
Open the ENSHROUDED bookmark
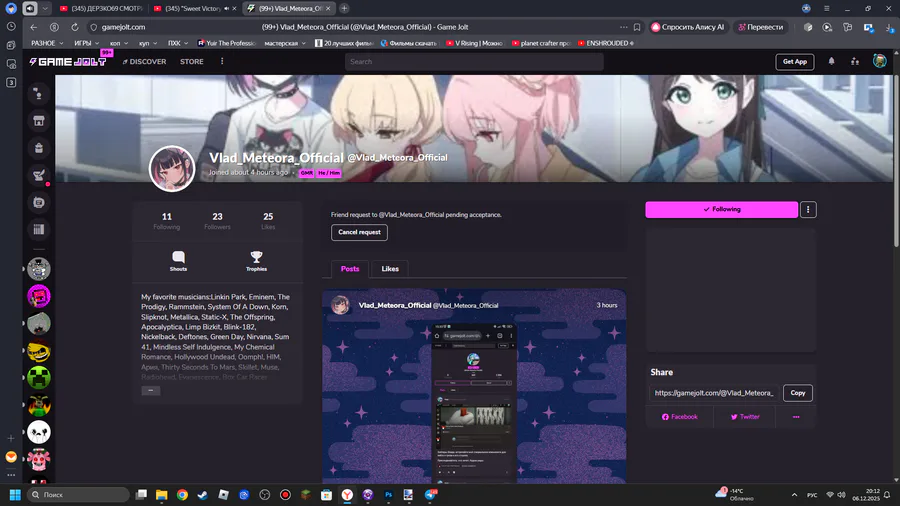click(606, 43)
